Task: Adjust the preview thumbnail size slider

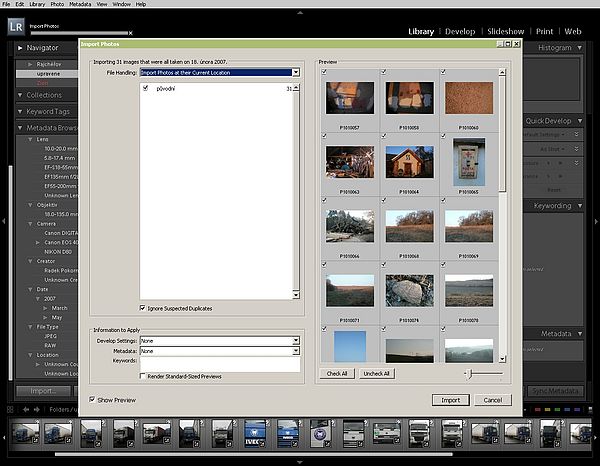Action: tap(472, 373)
